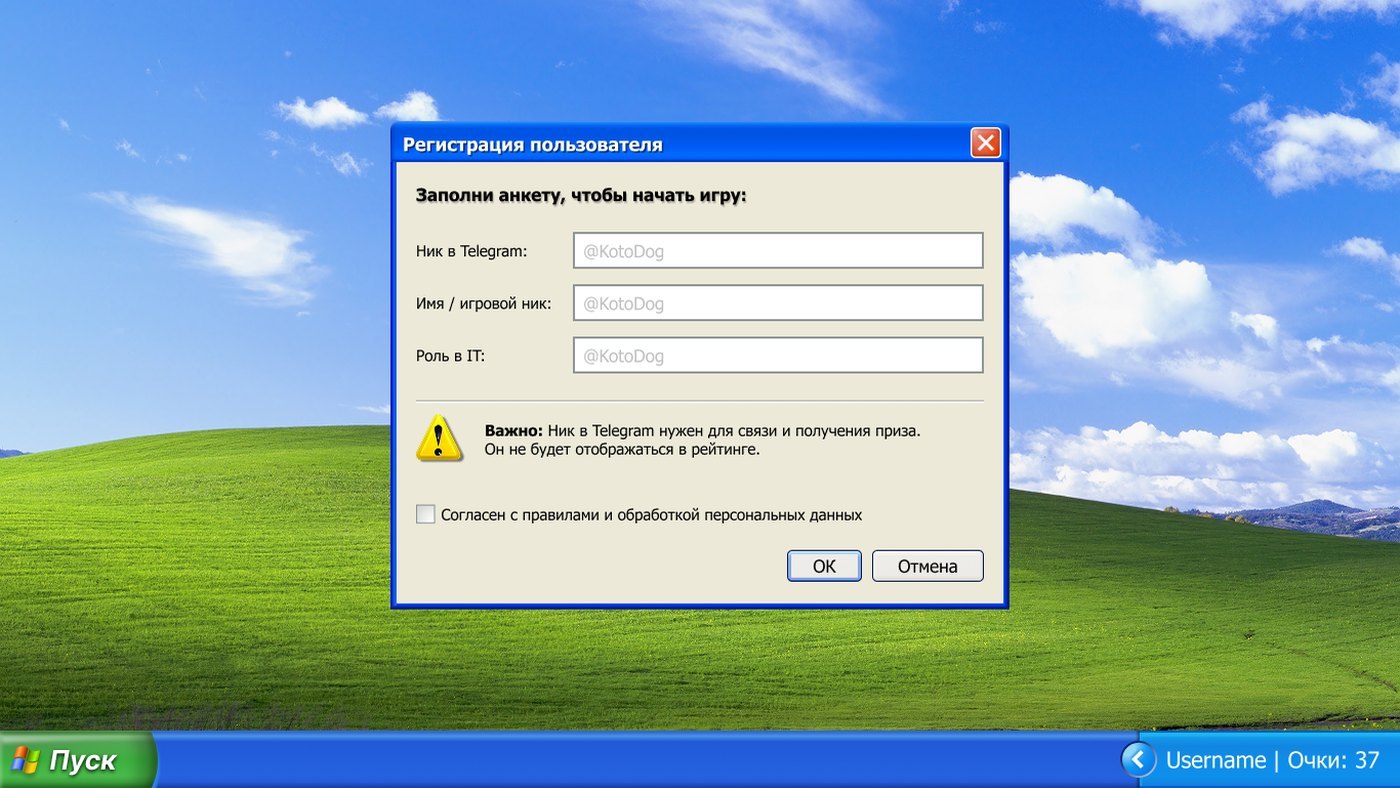
Task: Click the tray arrow icon beside Username
Action: (1138, 760)
